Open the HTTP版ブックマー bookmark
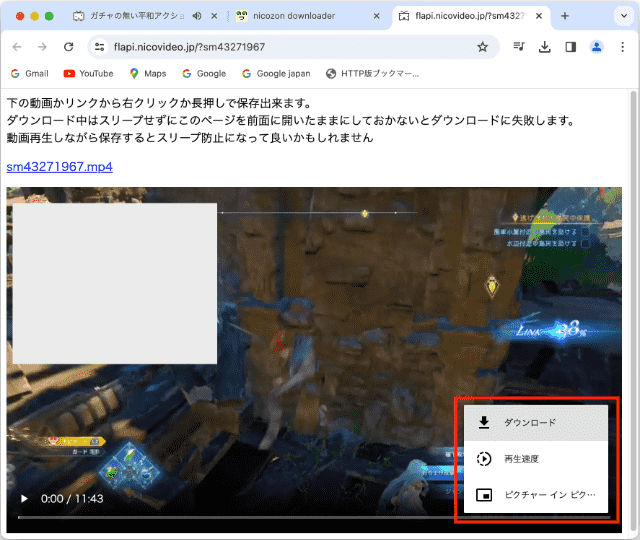Viewport: 640px width, 540px height. [373, 73]
